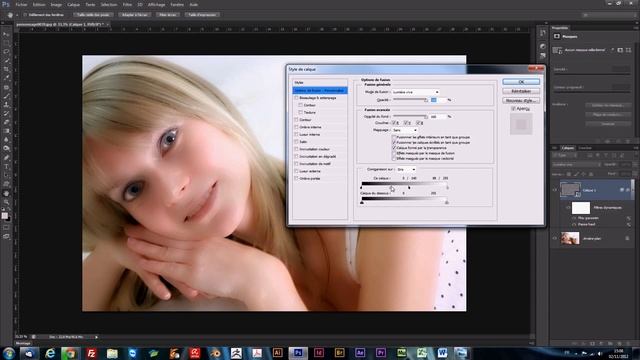640x360 pixels.
Task: Click the 'Nouveau style...' button
Action: (521, 100)
